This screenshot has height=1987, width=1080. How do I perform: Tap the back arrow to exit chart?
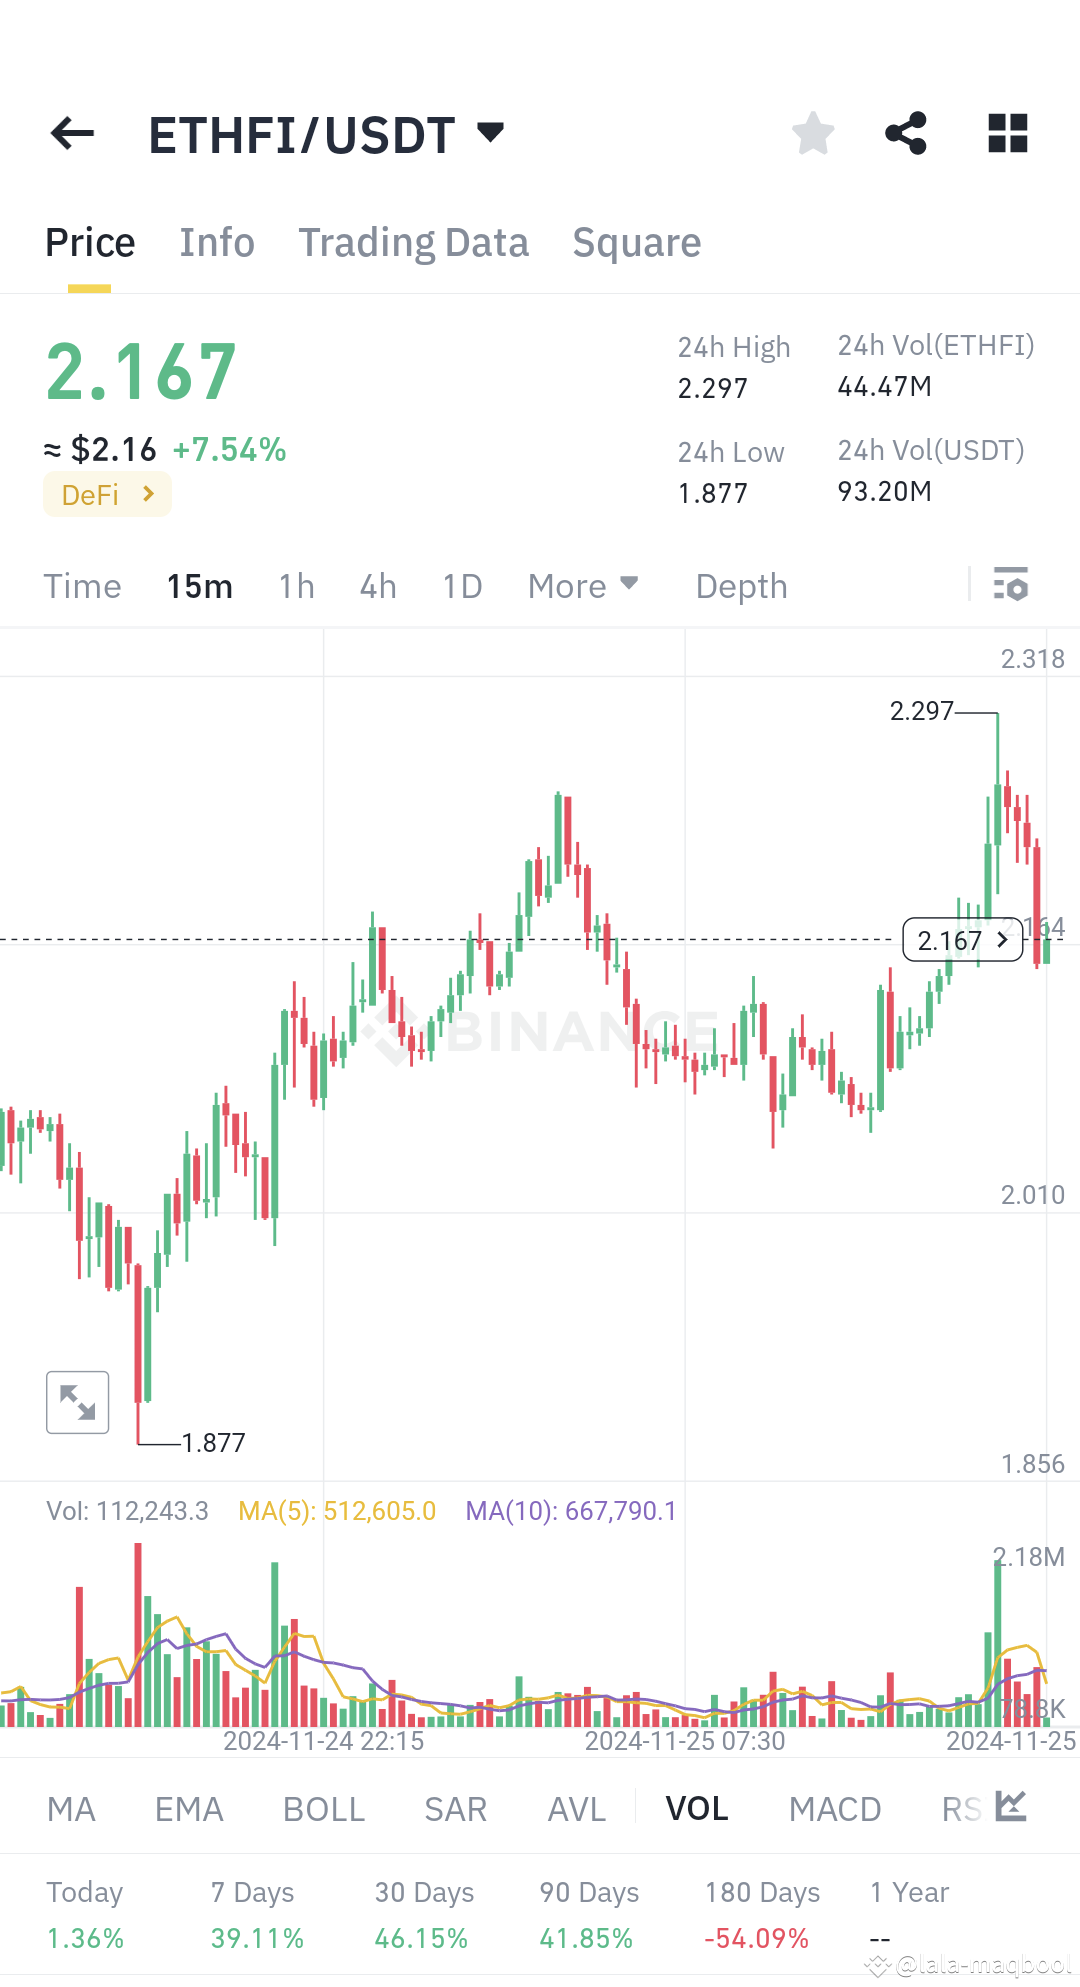70,133
